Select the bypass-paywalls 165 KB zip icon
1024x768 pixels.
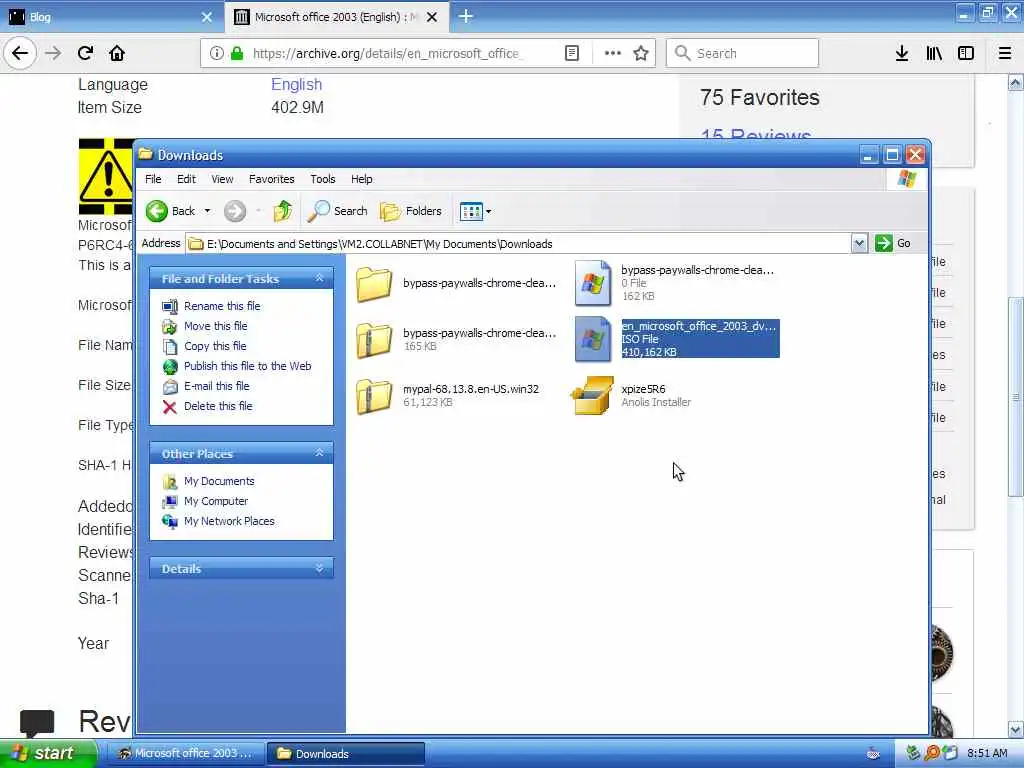pos(374,340)
